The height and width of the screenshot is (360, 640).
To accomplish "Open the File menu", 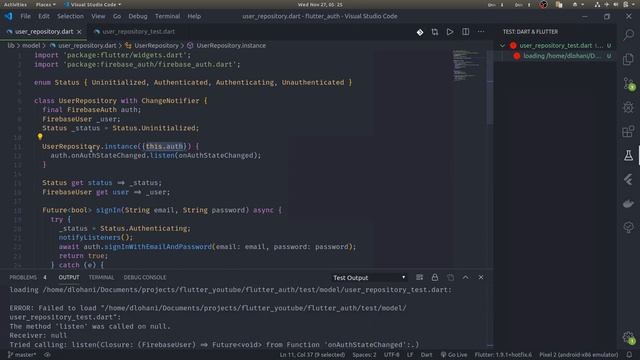I will (25, 16).
